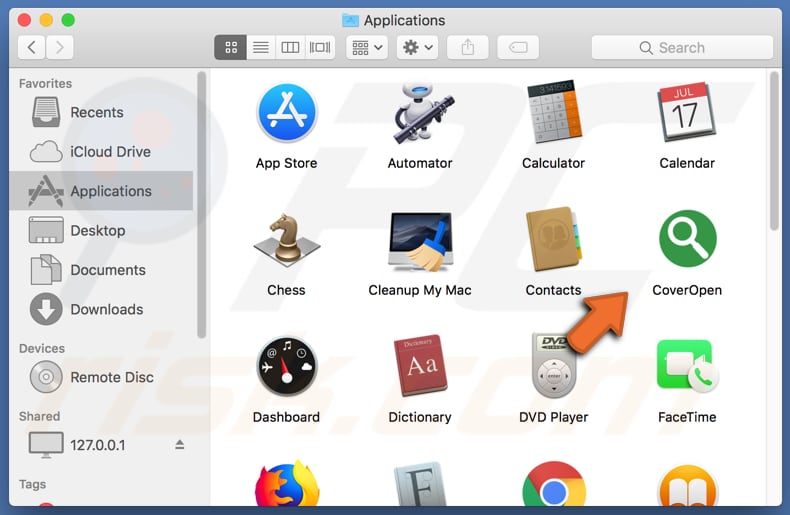Close the window with red button
Viewport: 790px width, 515px height.
coord(24,20)
